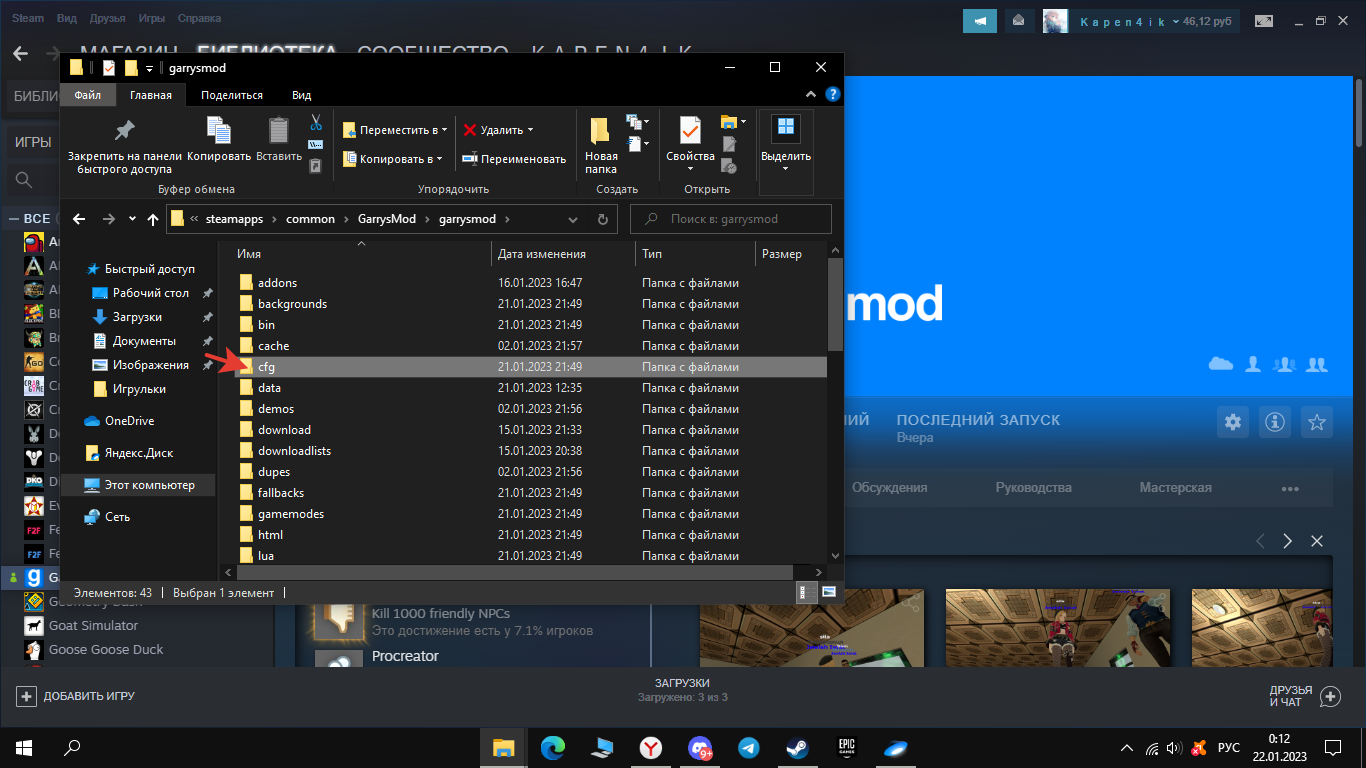Collapse the Explorer ribbon with the chevron
This screenshot has height=768, width=1366.
(x=810, y=95)
